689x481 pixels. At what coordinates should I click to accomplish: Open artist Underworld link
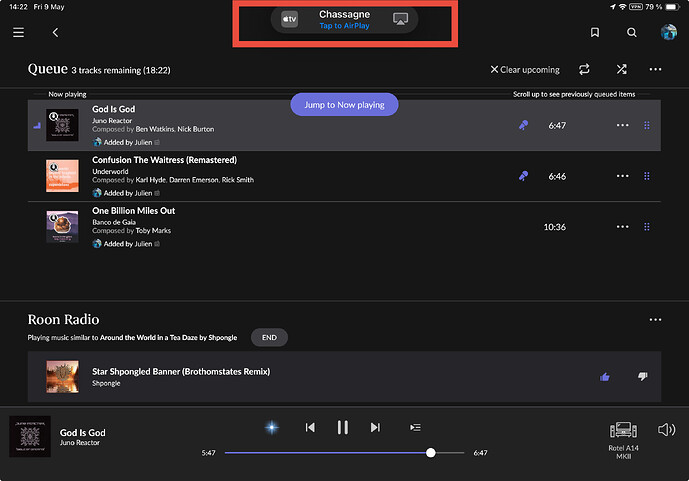tap(110, 171)
